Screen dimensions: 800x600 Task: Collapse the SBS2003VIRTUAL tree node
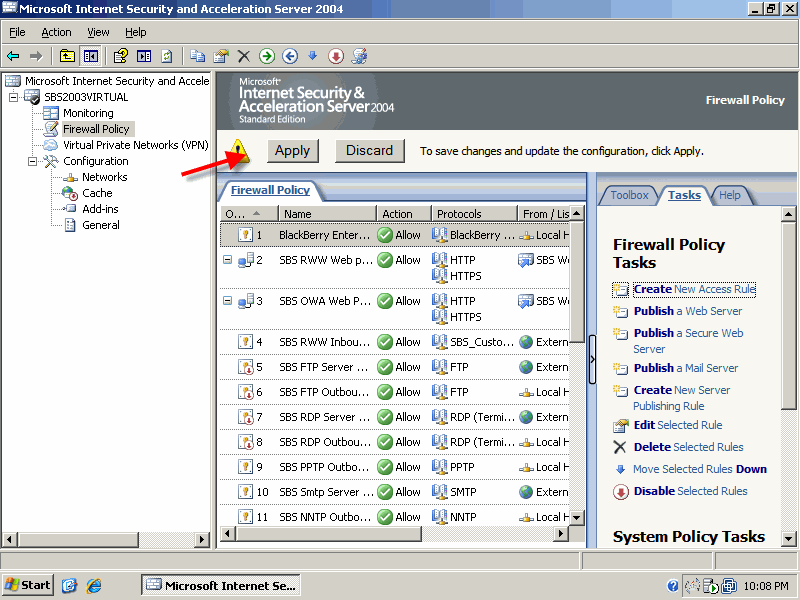coord(14,97)
